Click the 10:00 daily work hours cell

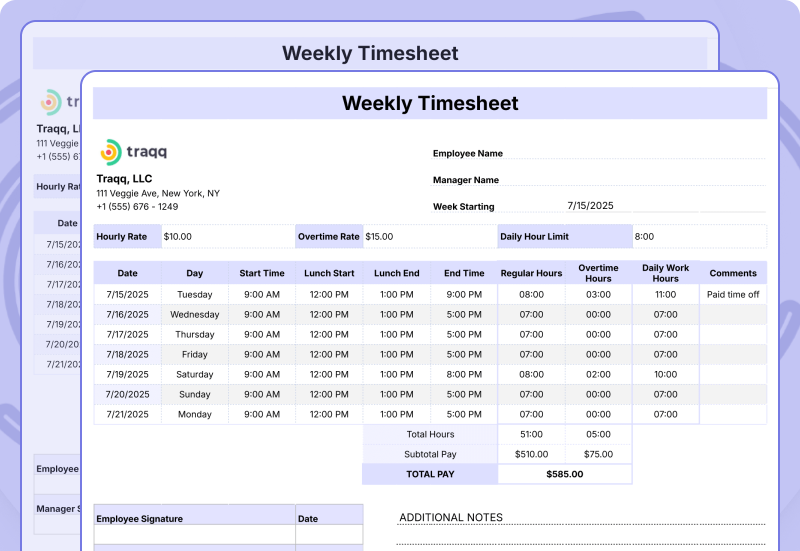click(x=665, y=374)
